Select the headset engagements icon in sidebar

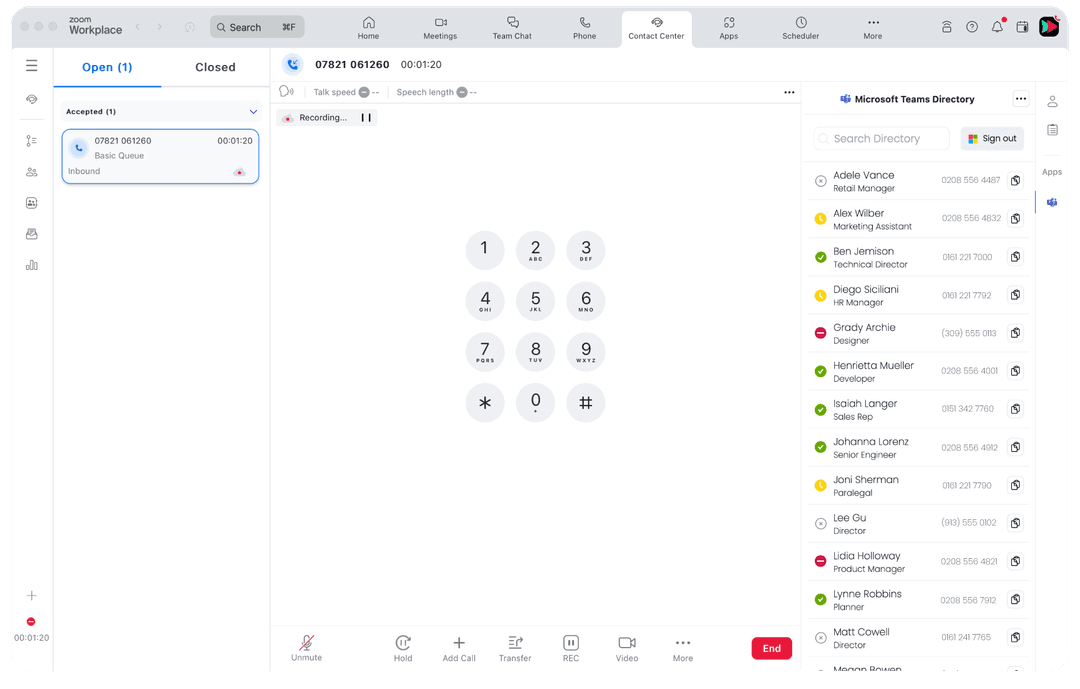[x=31, y=99]
